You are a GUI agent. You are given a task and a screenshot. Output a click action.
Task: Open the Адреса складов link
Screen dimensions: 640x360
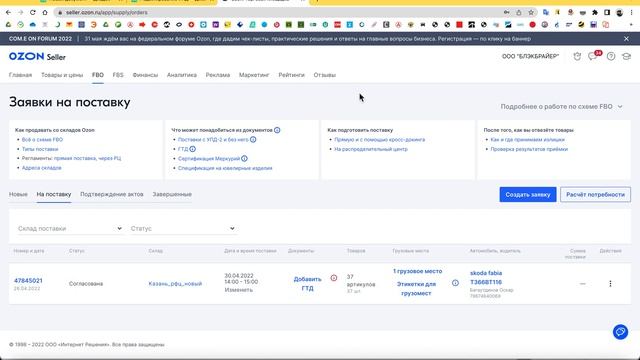coord(42,168)
